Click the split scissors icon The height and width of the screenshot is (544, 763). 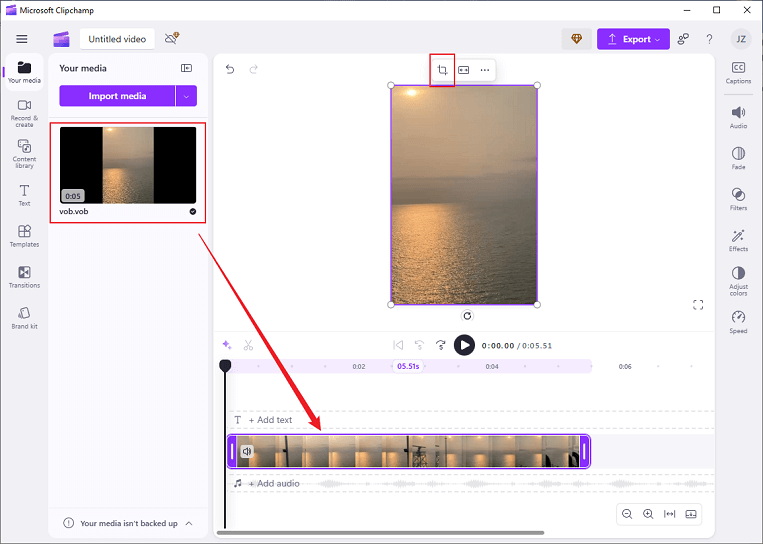(248, 345)
